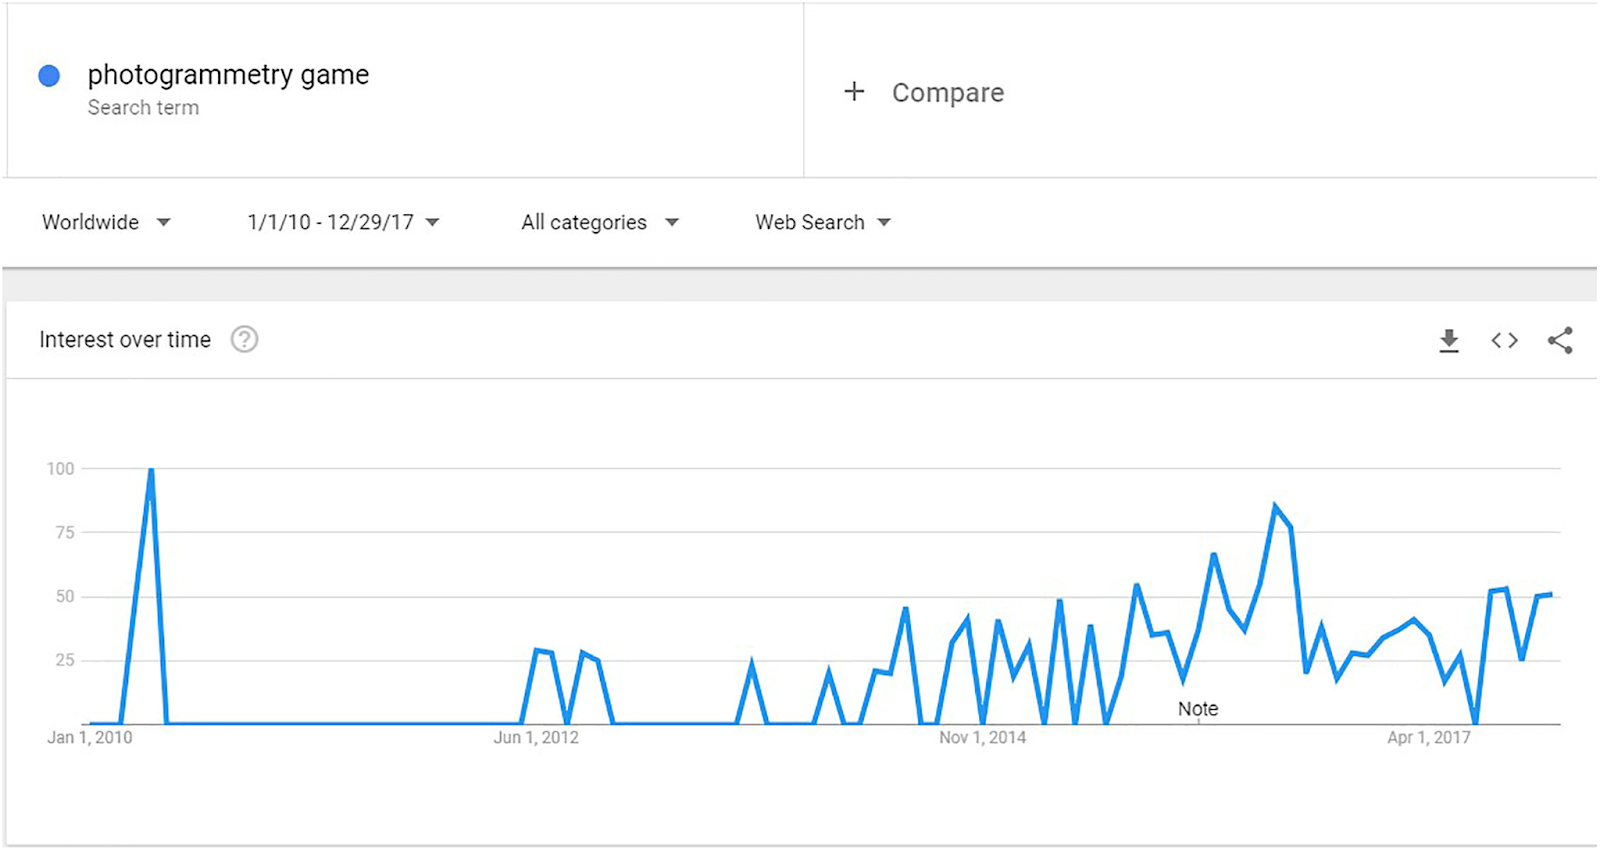This screenshot has height=850, width=1600.
Task: Open the Interest over time help icon
Action: tap(244, 340)
